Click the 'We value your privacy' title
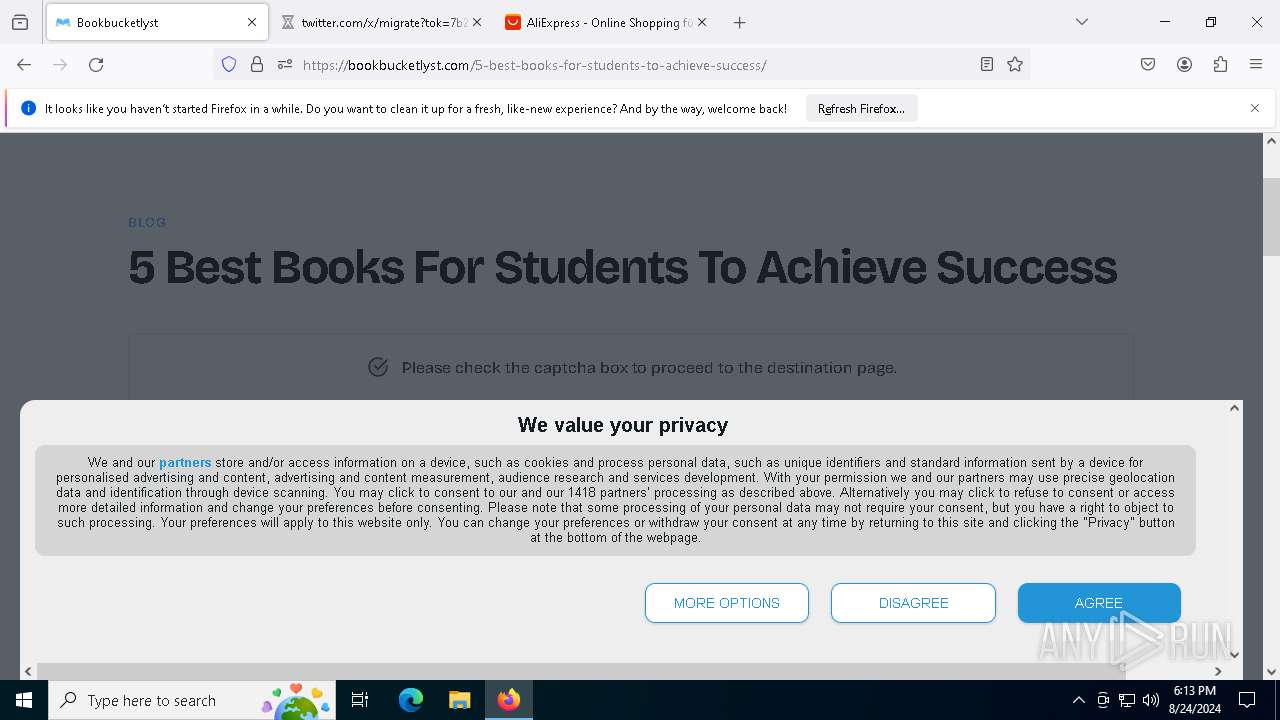The height and width of the screenshot is (720, 1280). click(x=623, y=425)
